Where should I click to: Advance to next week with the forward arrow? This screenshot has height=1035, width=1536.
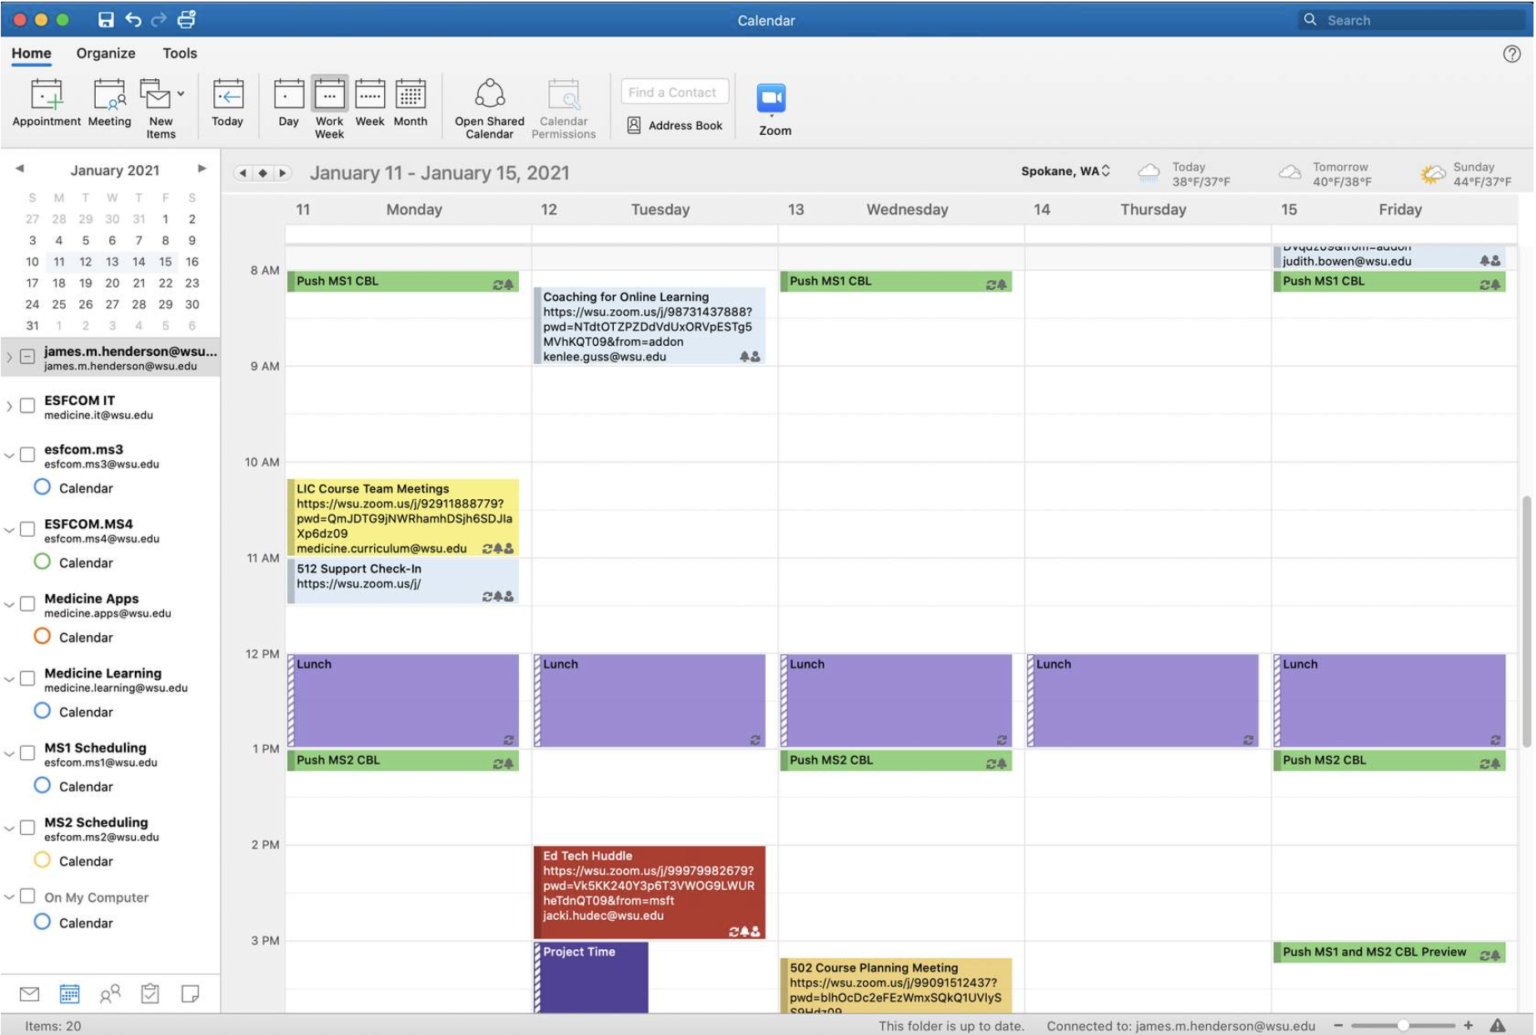click(283, 172)
